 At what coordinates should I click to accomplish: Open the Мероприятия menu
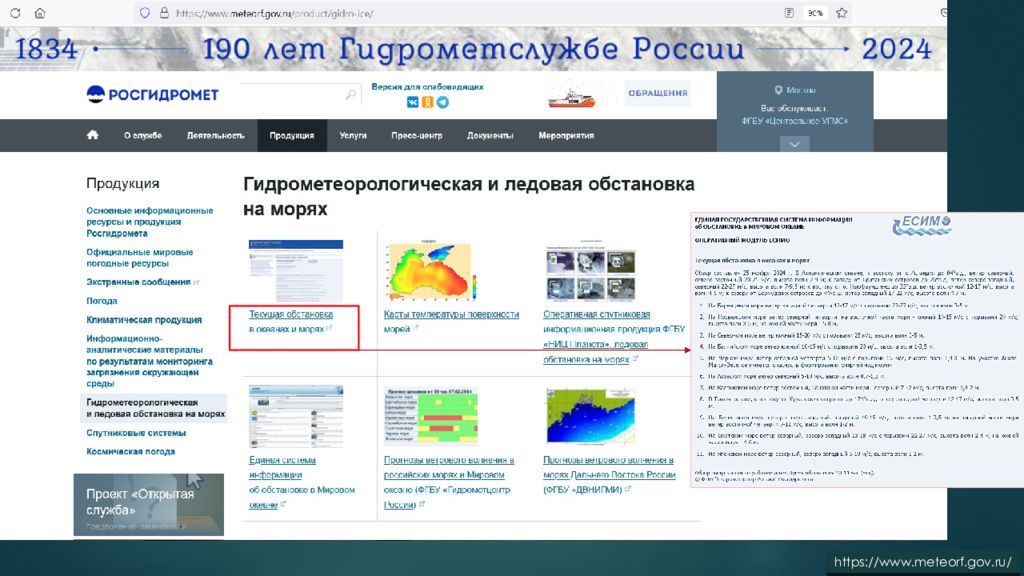click(x=566, y=136)
